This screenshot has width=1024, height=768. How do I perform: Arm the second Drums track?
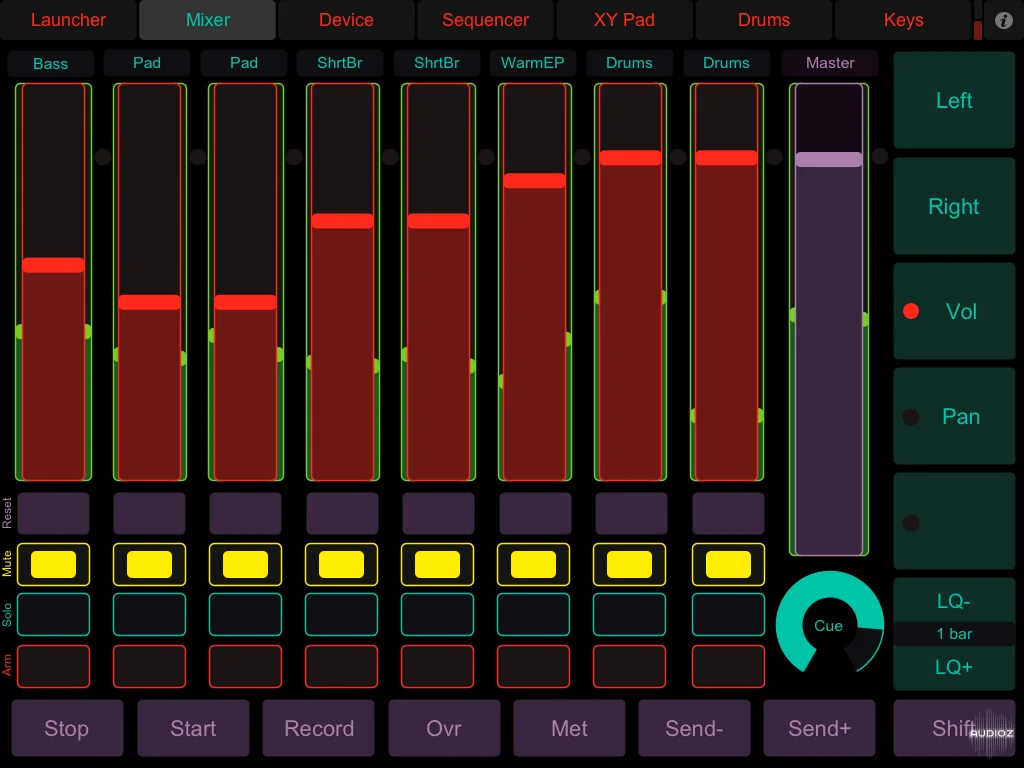click(x=728, y=666)
